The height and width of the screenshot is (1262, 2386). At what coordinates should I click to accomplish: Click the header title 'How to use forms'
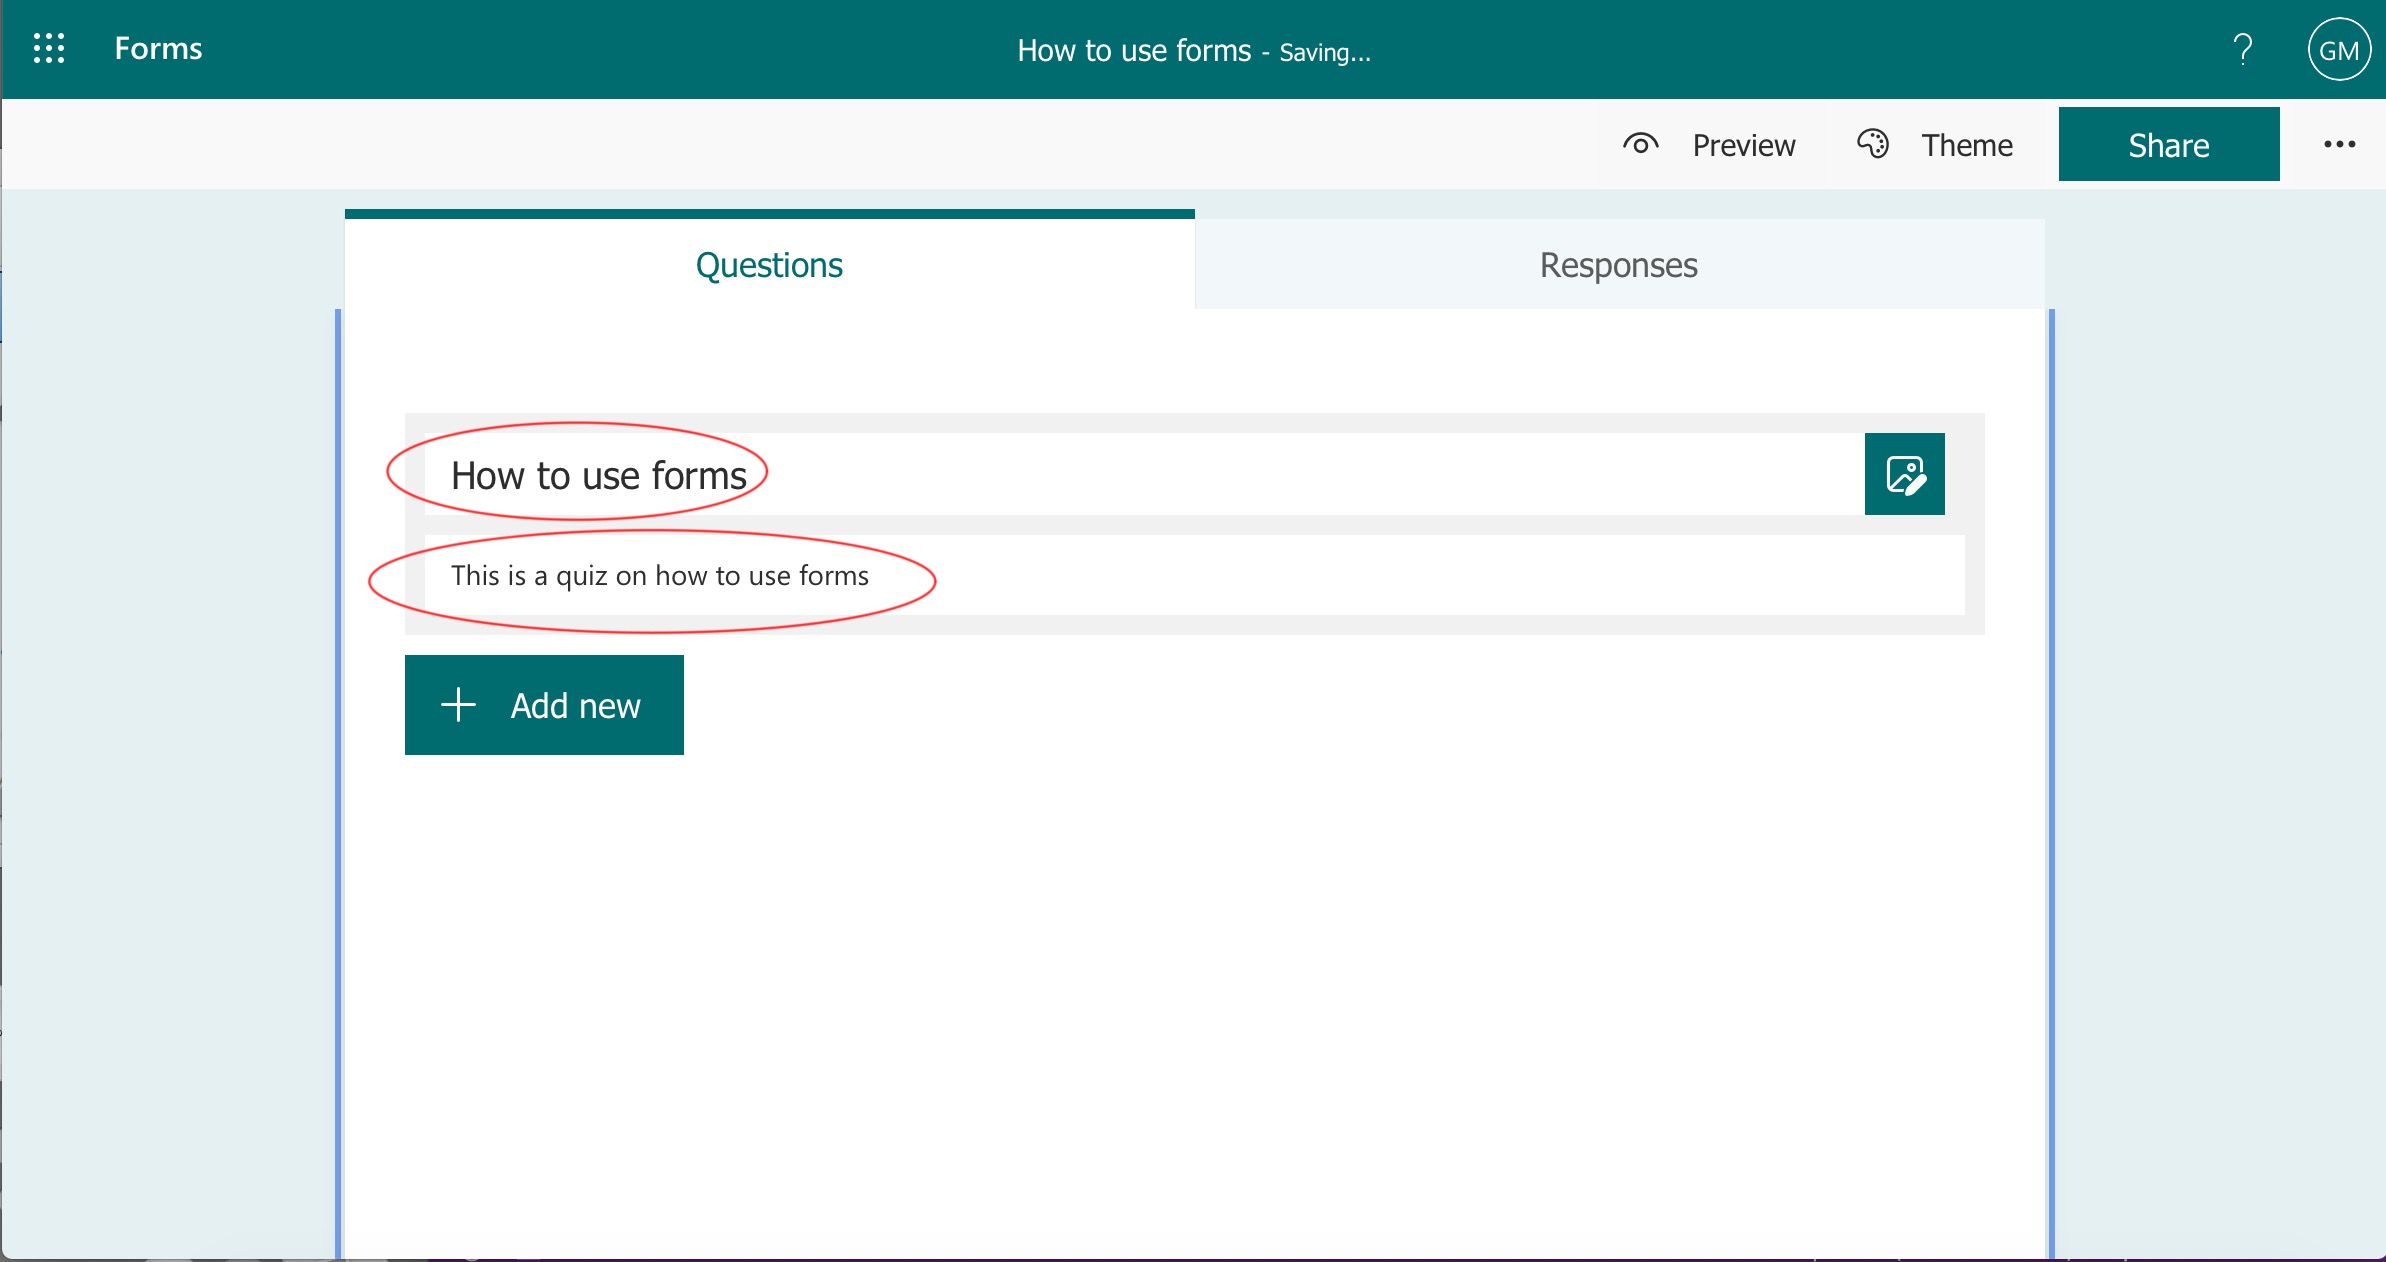click(x=1133, y=51)
